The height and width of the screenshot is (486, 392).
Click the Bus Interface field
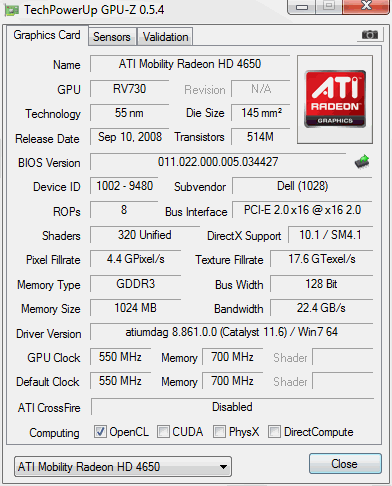302,210
